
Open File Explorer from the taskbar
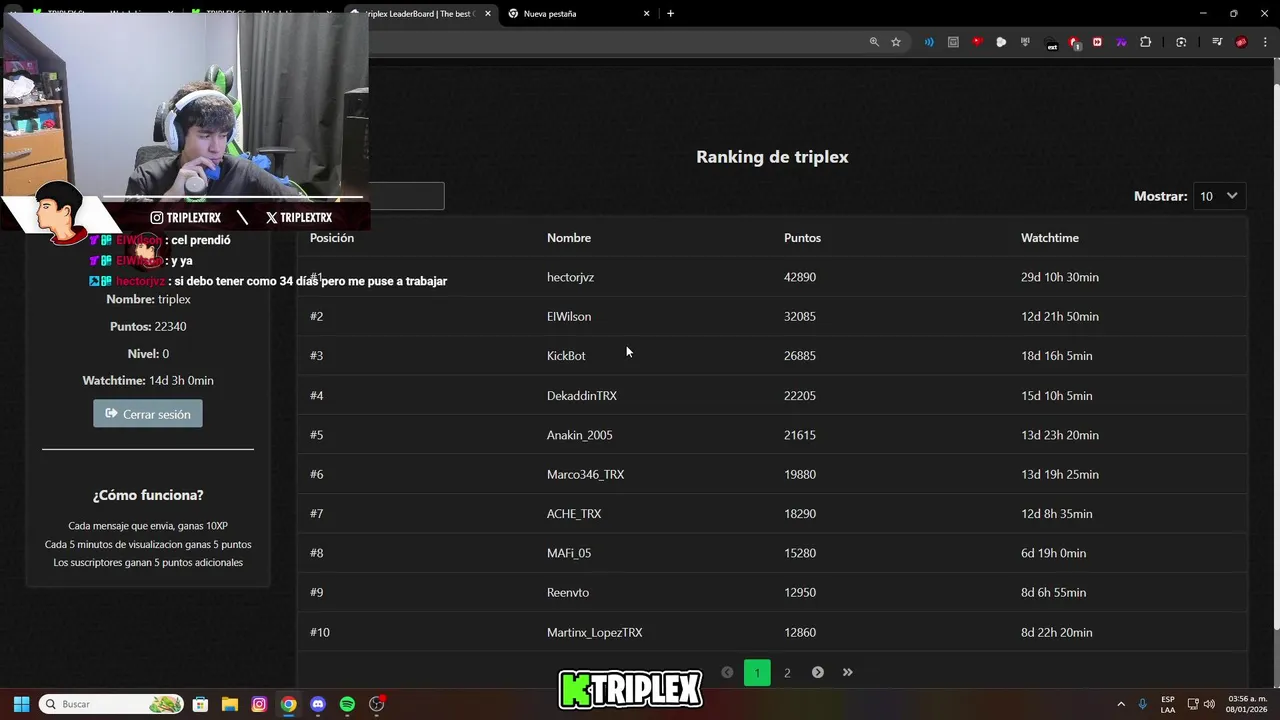(229, 704)
